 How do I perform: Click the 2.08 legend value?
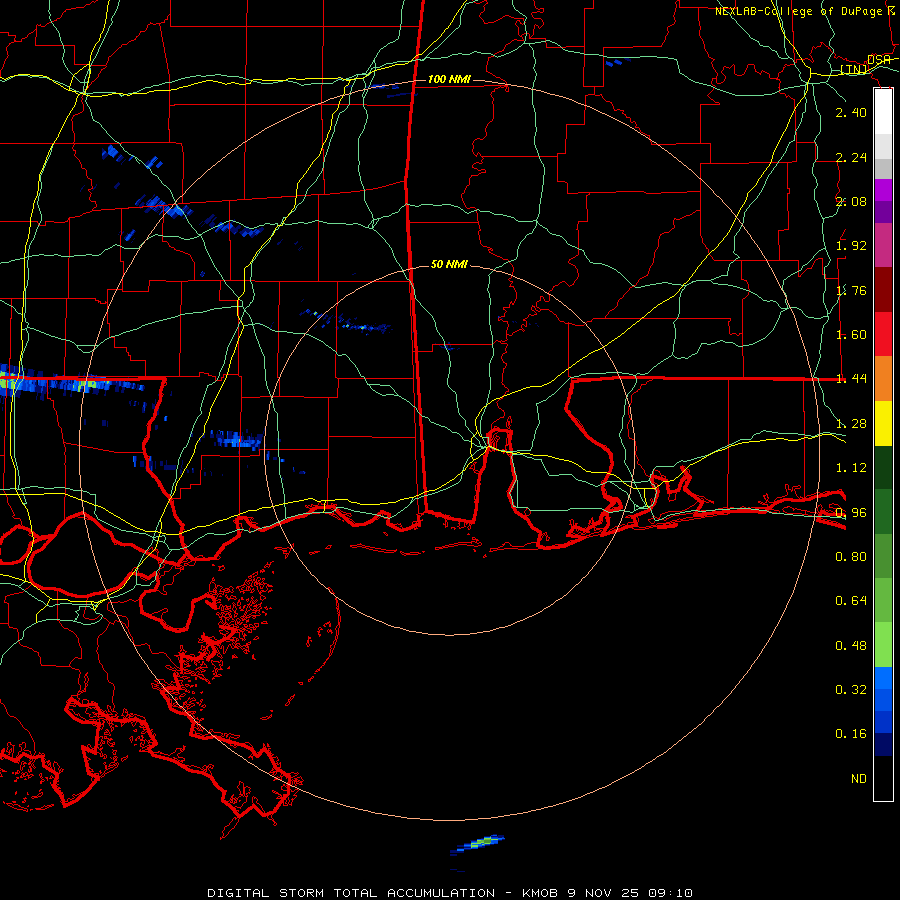[851, 201]
